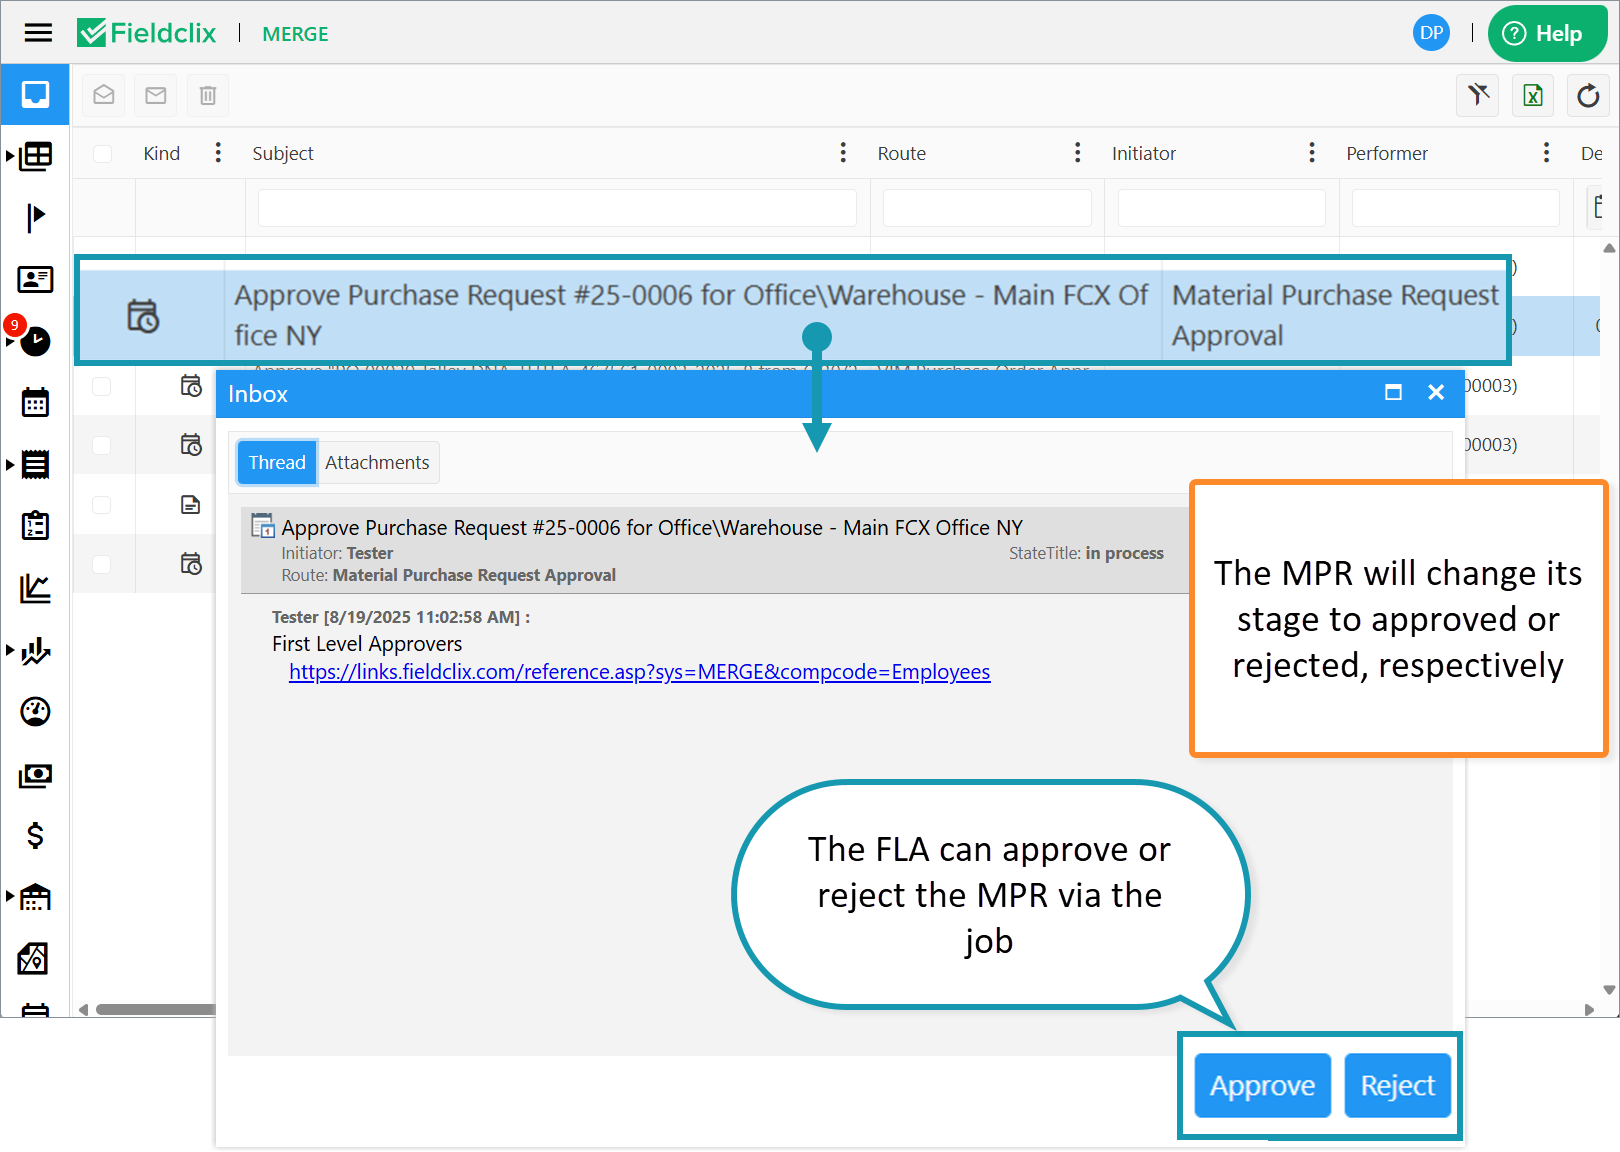1620x1152 pixels.
Task: Open the clipboard checklist sidebar icon
Action: [x=35, y=526]
